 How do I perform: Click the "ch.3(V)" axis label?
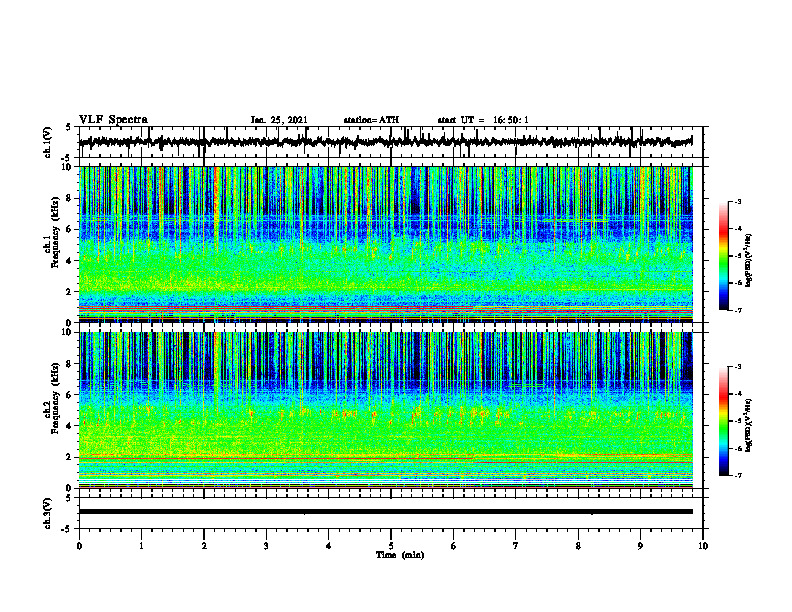[x=48, y=513]
